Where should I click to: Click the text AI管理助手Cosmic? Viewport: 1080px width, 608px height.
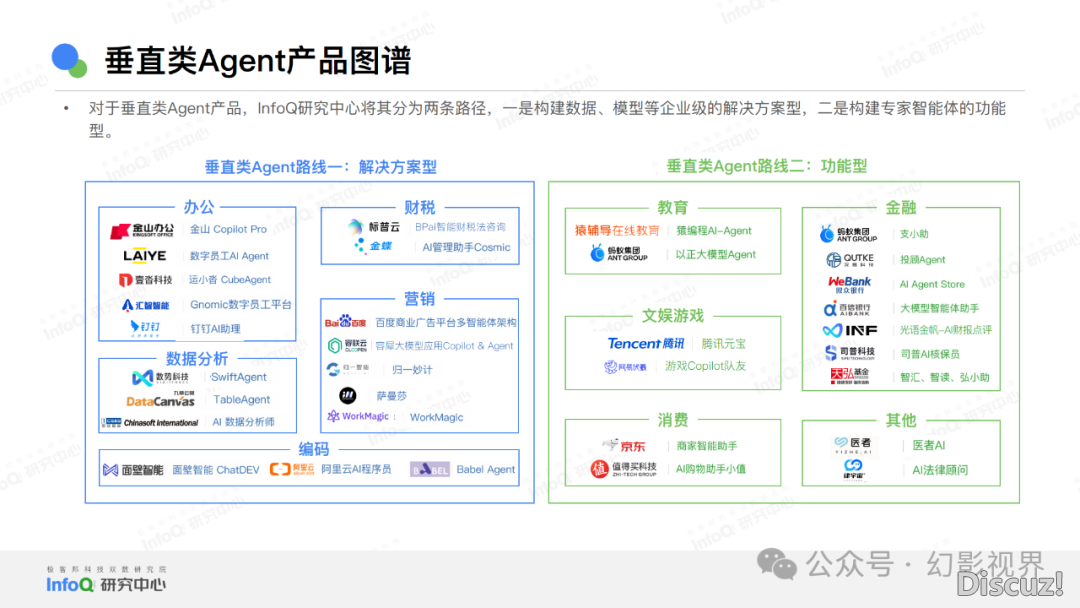pyautogui.click(x=466, y=247)
